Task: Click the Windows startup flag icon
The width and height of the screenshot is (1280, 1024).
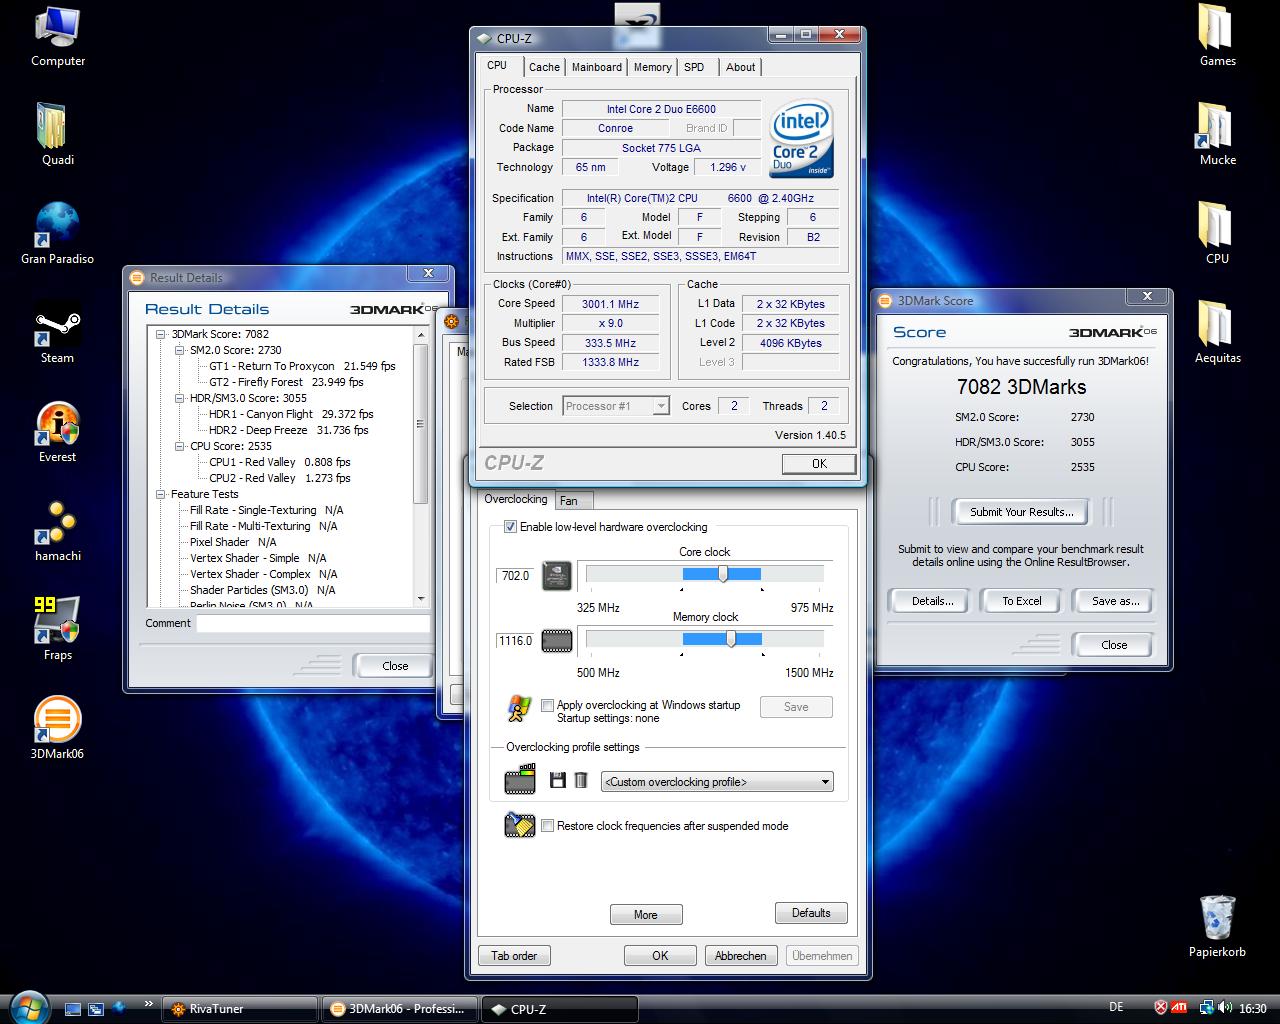Action: click(x=519, y=708)
